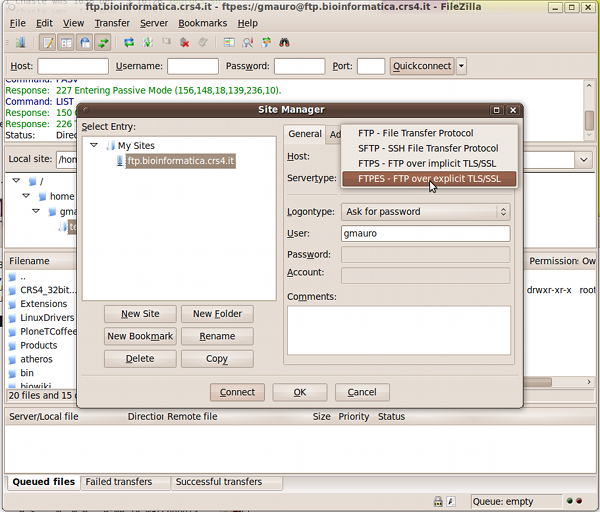600x512 pixels.
Task: Toggle the remote directory tree icon
Action: pos(85,42)
